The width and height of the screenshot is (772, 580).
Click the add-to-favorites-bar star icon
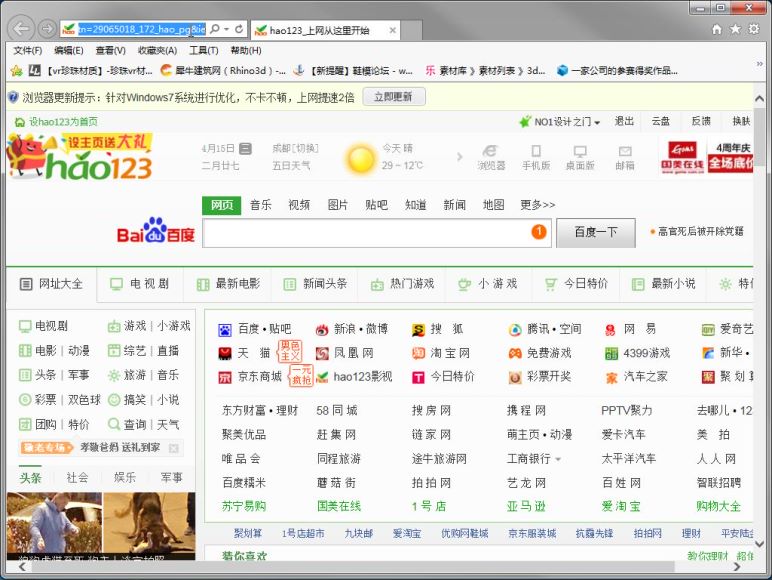point(16,71)
